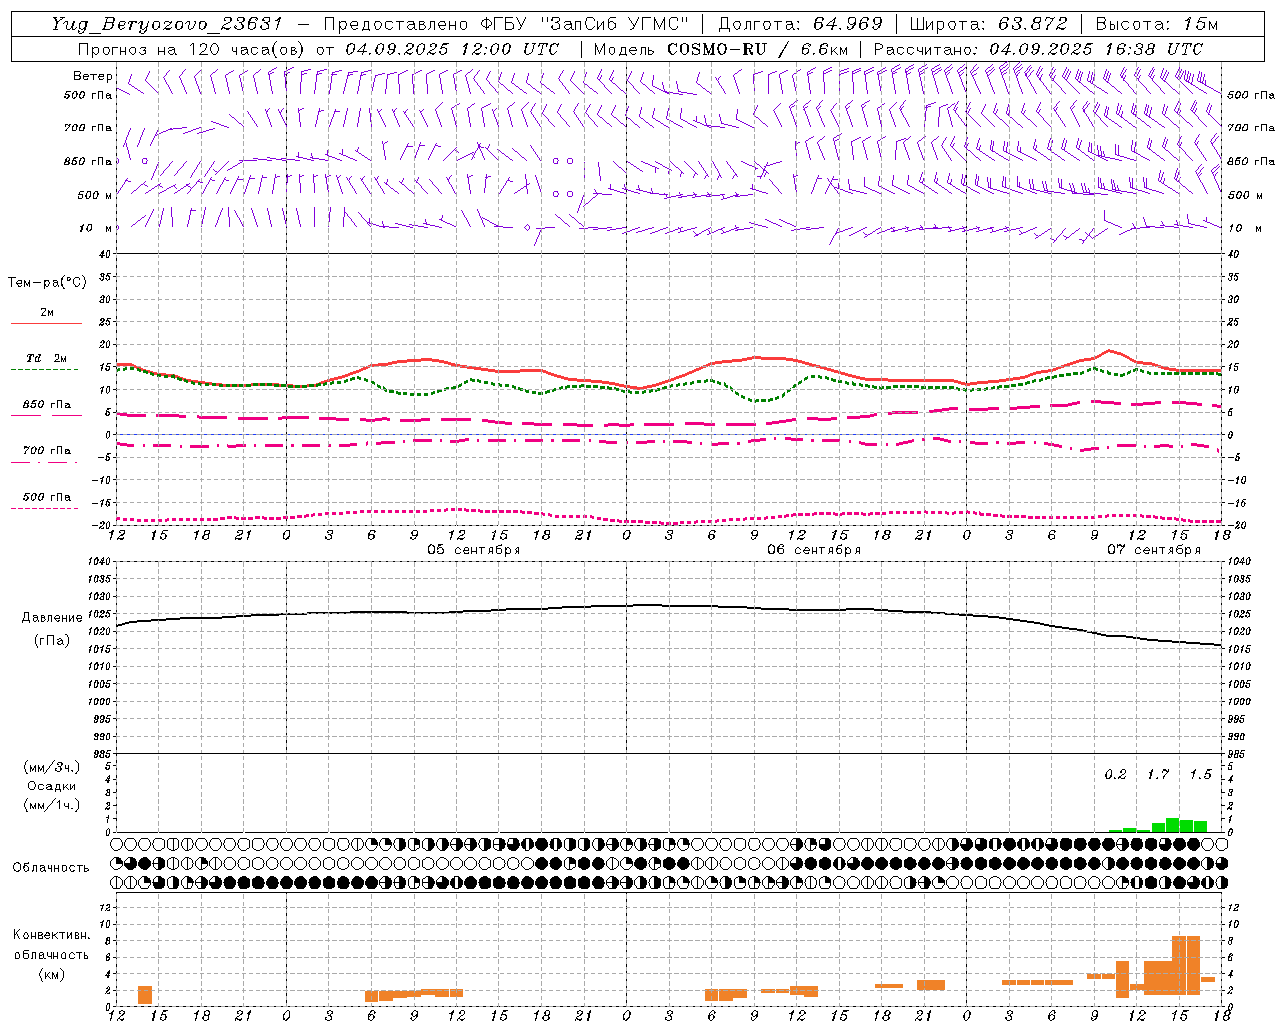Screen dimensions: 1280x1024
Task: Click the Ветер wind panel label
Action: pyautogui.click(x=92, y=76)
